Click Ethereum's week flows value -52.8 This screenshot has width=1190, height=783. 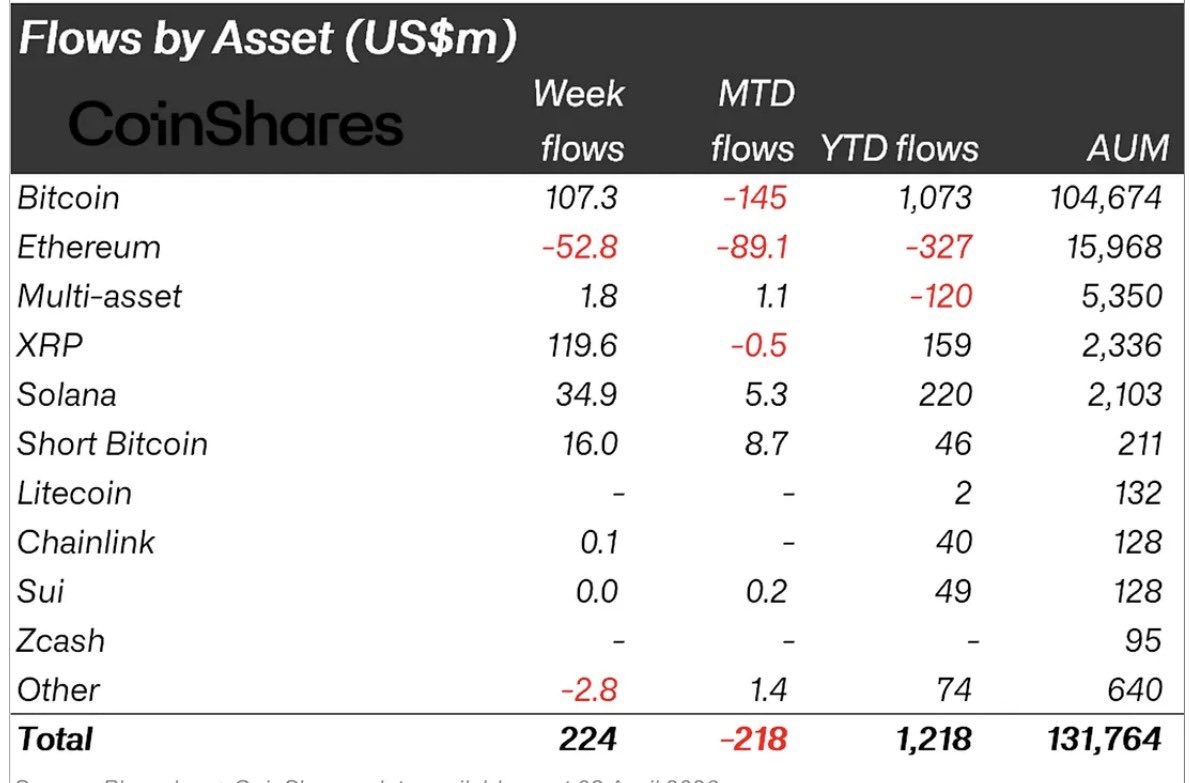580,246
